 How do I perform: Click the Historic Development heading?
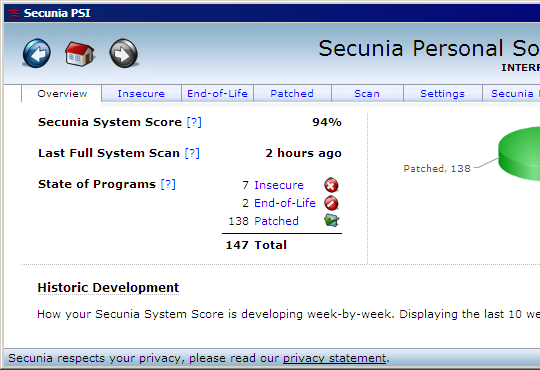(x=108, y=288)
